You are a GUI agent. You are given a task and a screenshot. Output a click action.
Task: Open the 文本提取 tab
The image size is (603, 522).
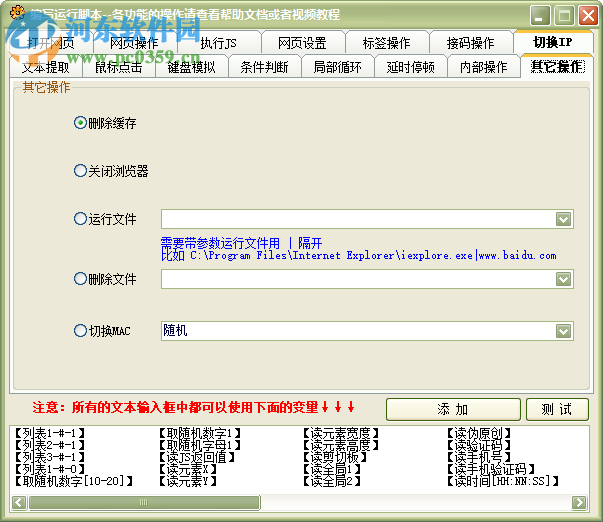click(x=46, y=67)
